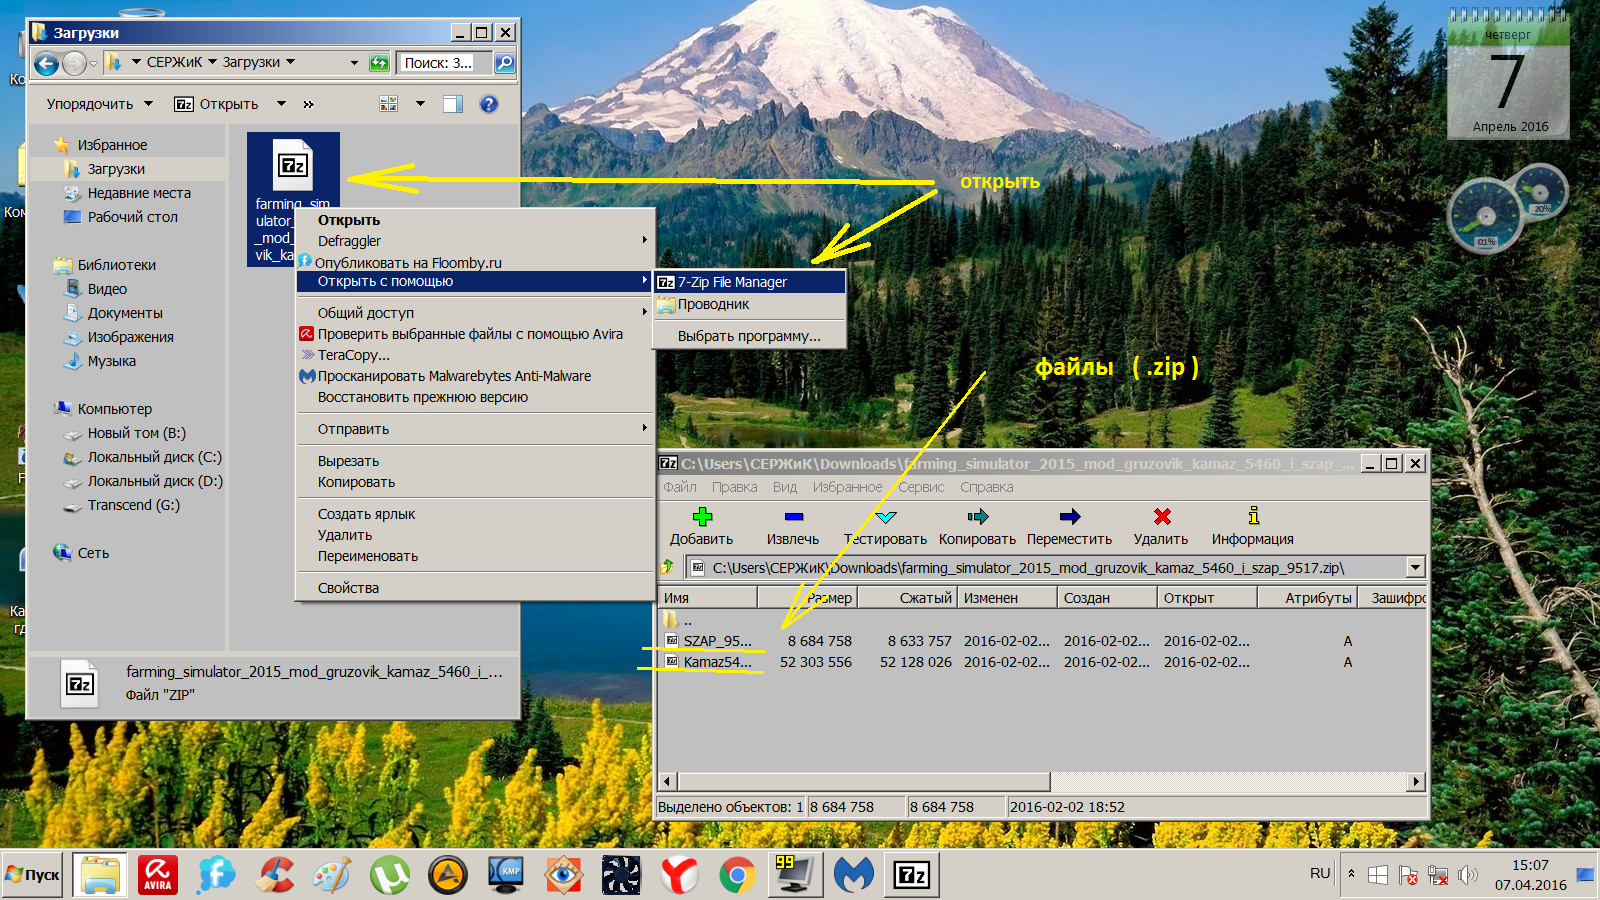Click the horizontal scrollbar in 7-Zip

[x=864, y=781]
